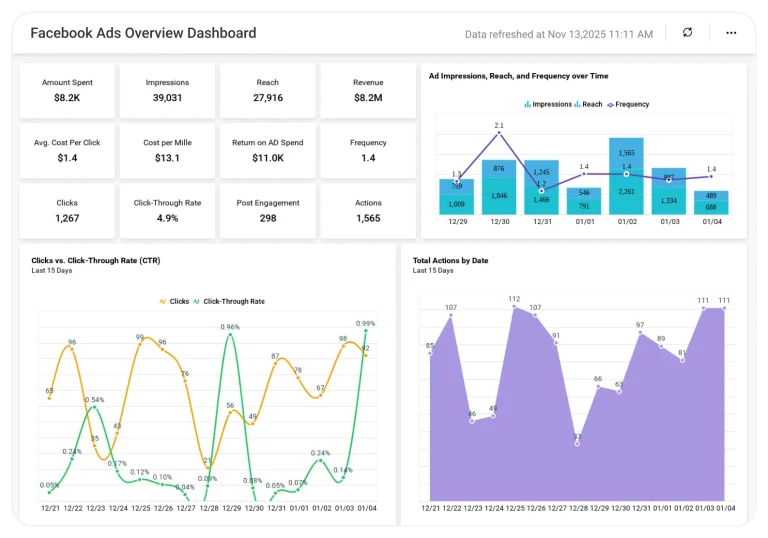Click the 12/31 Reach bar labeled 1,245
The image size is (768, 538).
tap(541, 172)
